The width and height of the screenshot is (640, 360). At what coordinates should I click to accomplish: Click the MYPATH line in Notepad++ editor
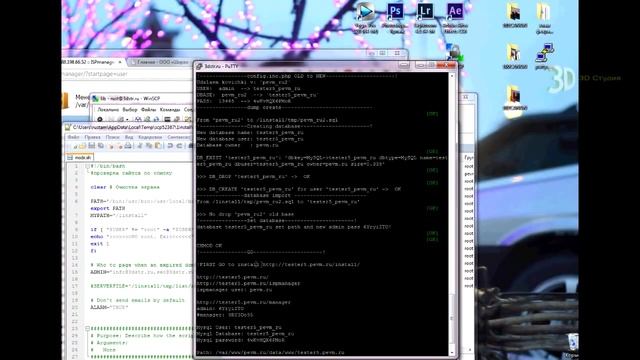point(118,215)
